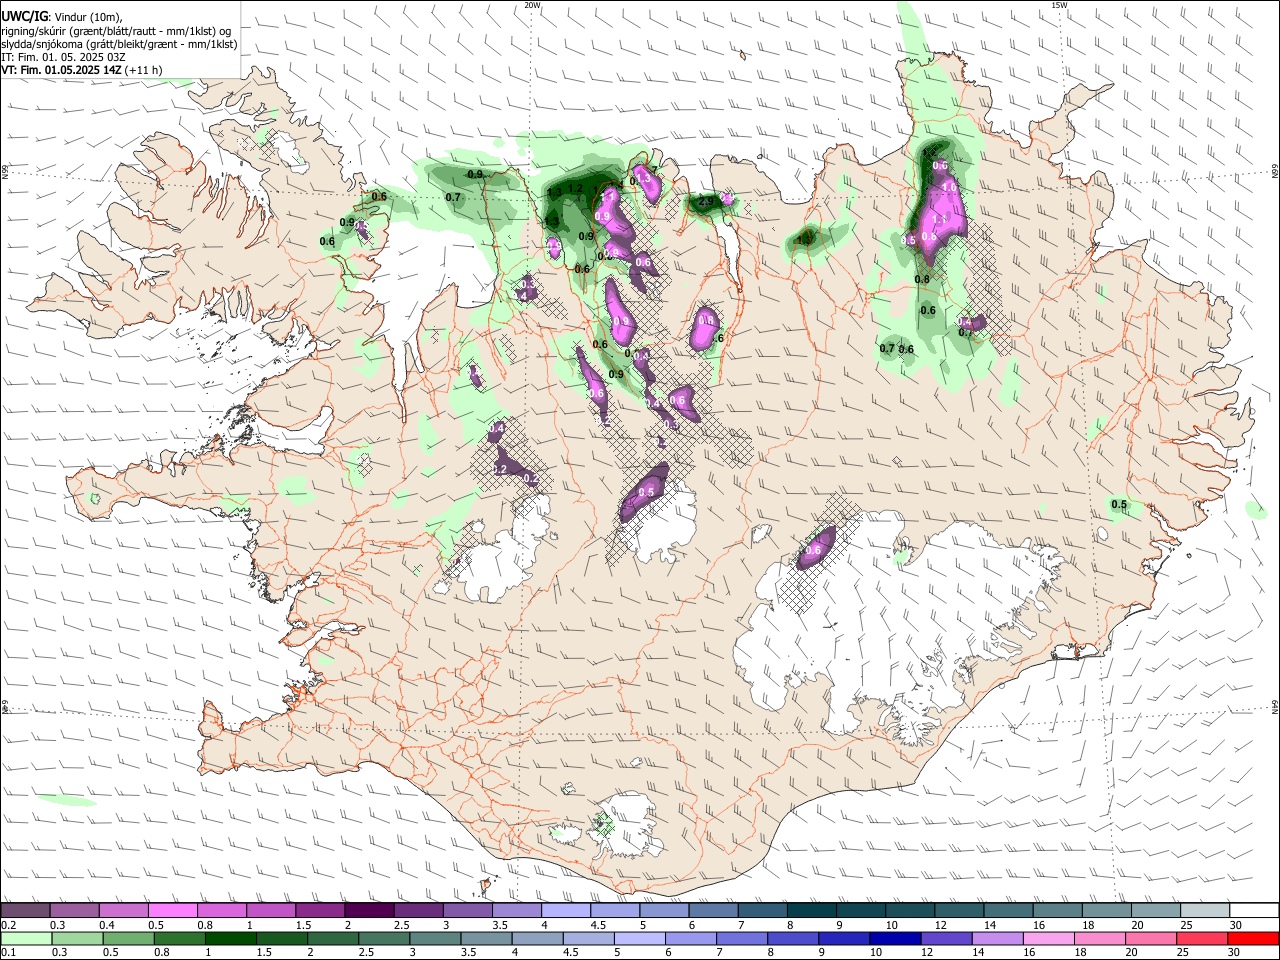Click the pale green 0.1 rain scale swatch

click(26, 939)
